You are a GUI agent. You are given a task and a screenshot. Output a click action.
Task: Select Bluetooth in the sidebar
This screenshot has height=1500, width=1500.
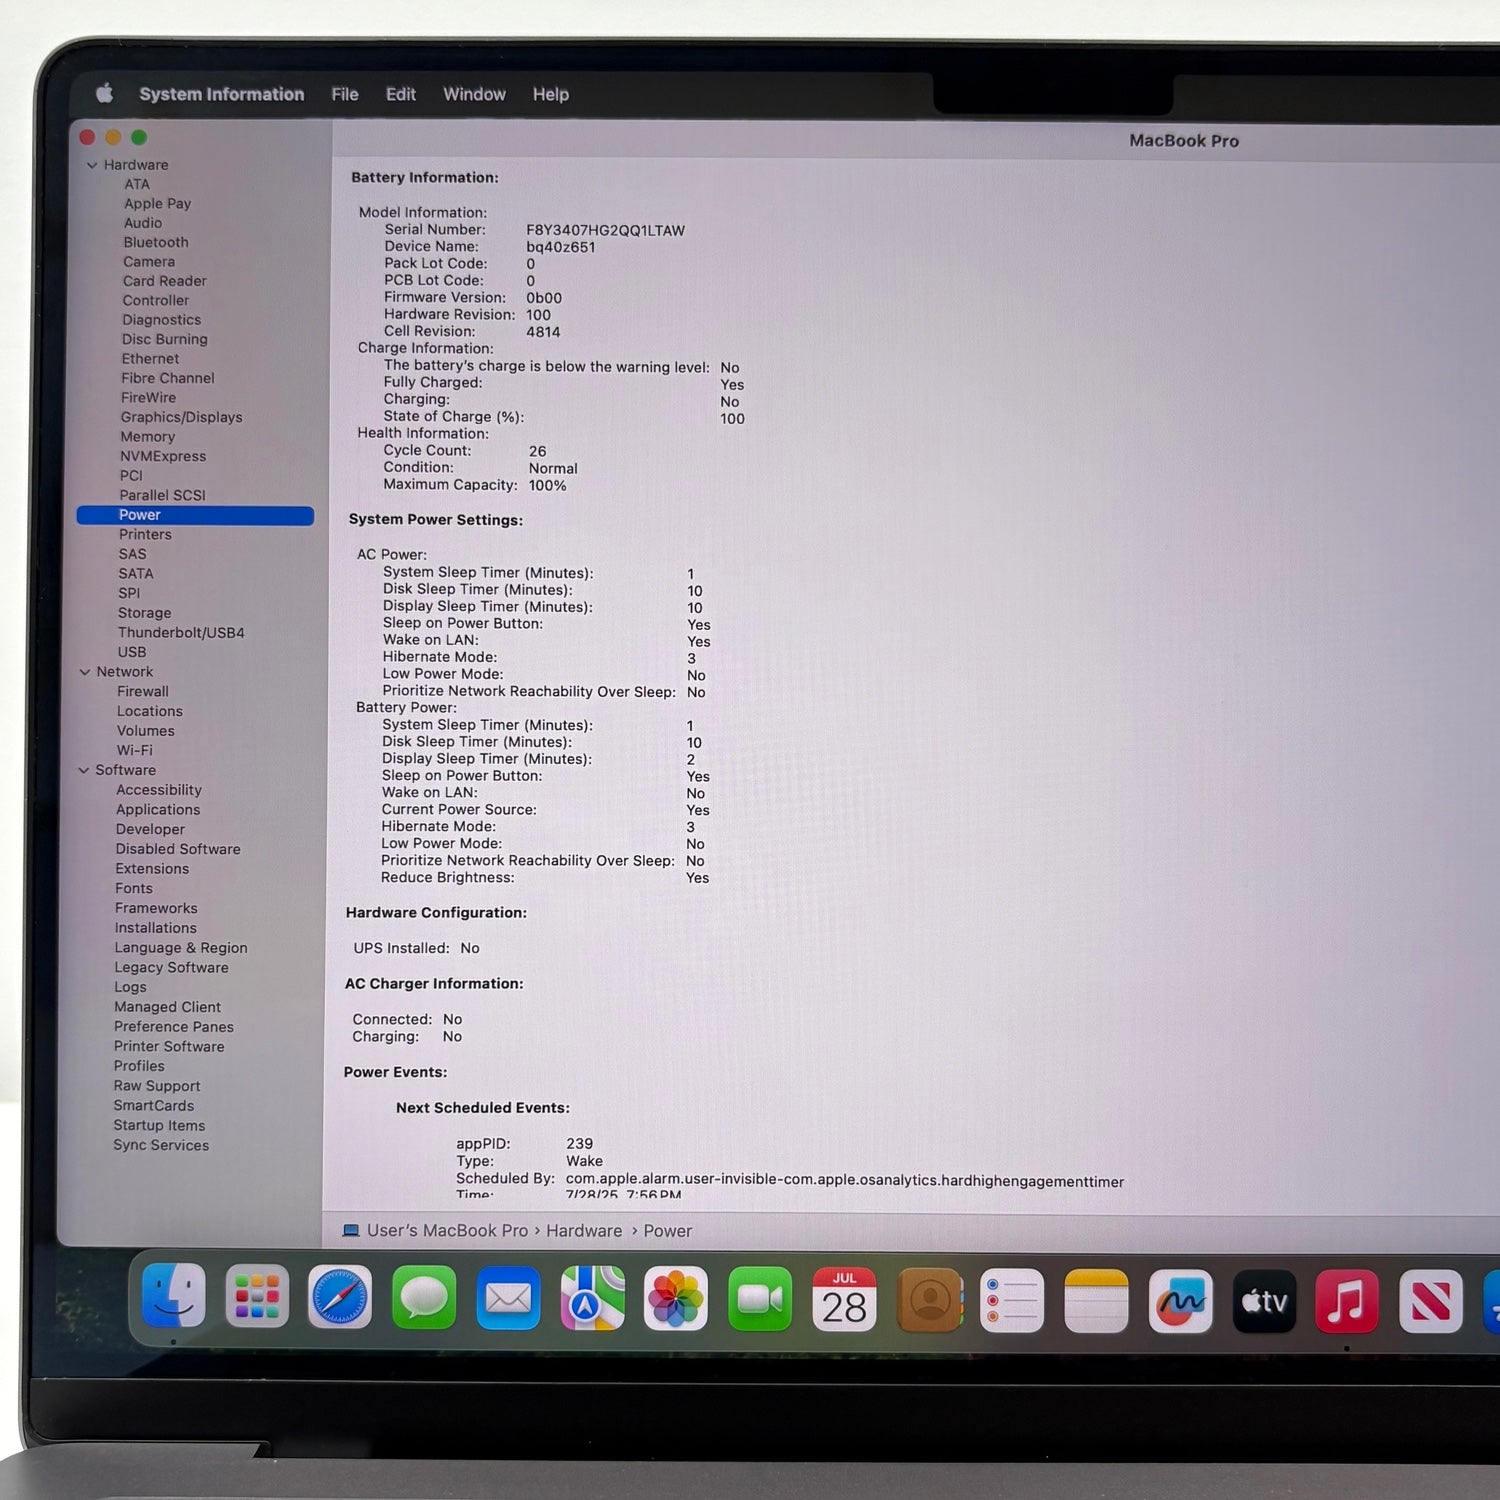156,242
